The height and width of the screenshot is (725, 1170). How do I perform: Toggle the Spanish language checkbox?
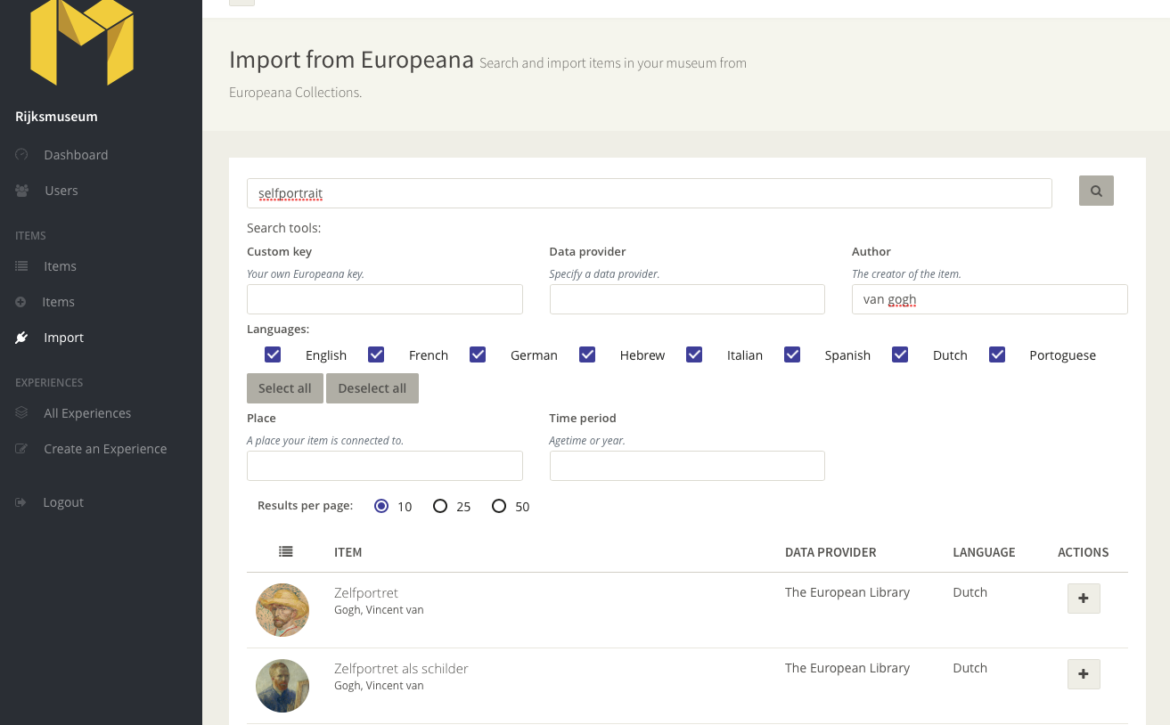tap(792, 354)
